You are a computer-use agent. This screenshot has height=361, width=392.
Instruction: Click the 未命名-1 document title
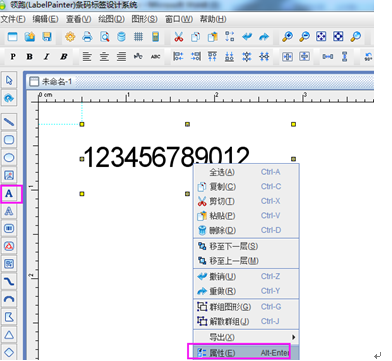pos(56,81)
